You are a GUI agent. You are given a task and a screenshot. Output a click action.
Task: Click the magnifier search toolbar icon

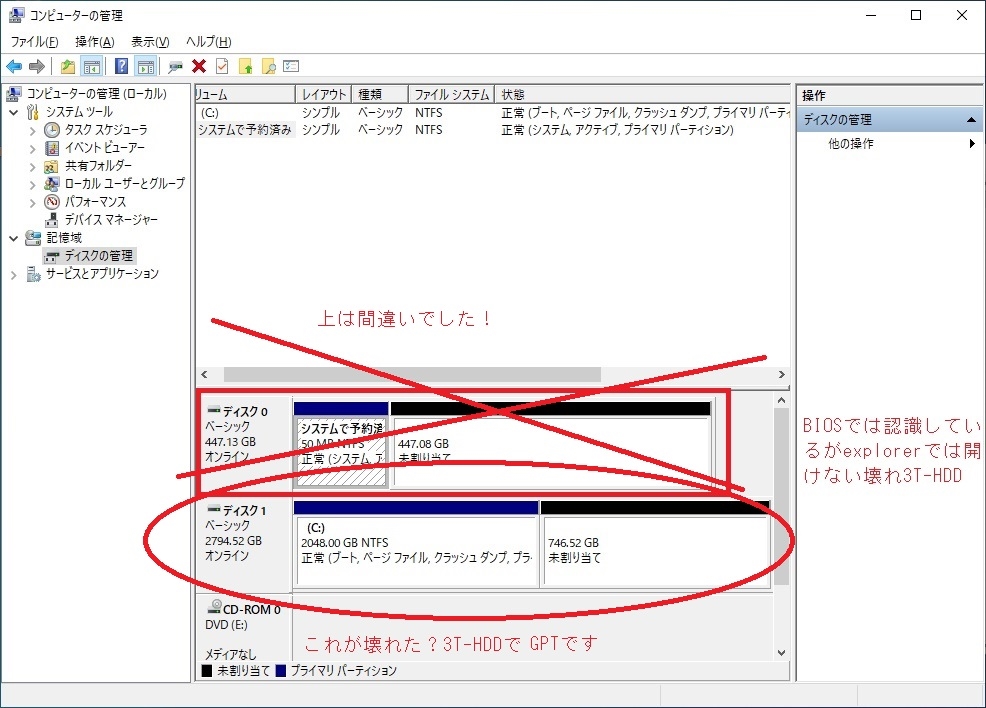click(269, 66)
